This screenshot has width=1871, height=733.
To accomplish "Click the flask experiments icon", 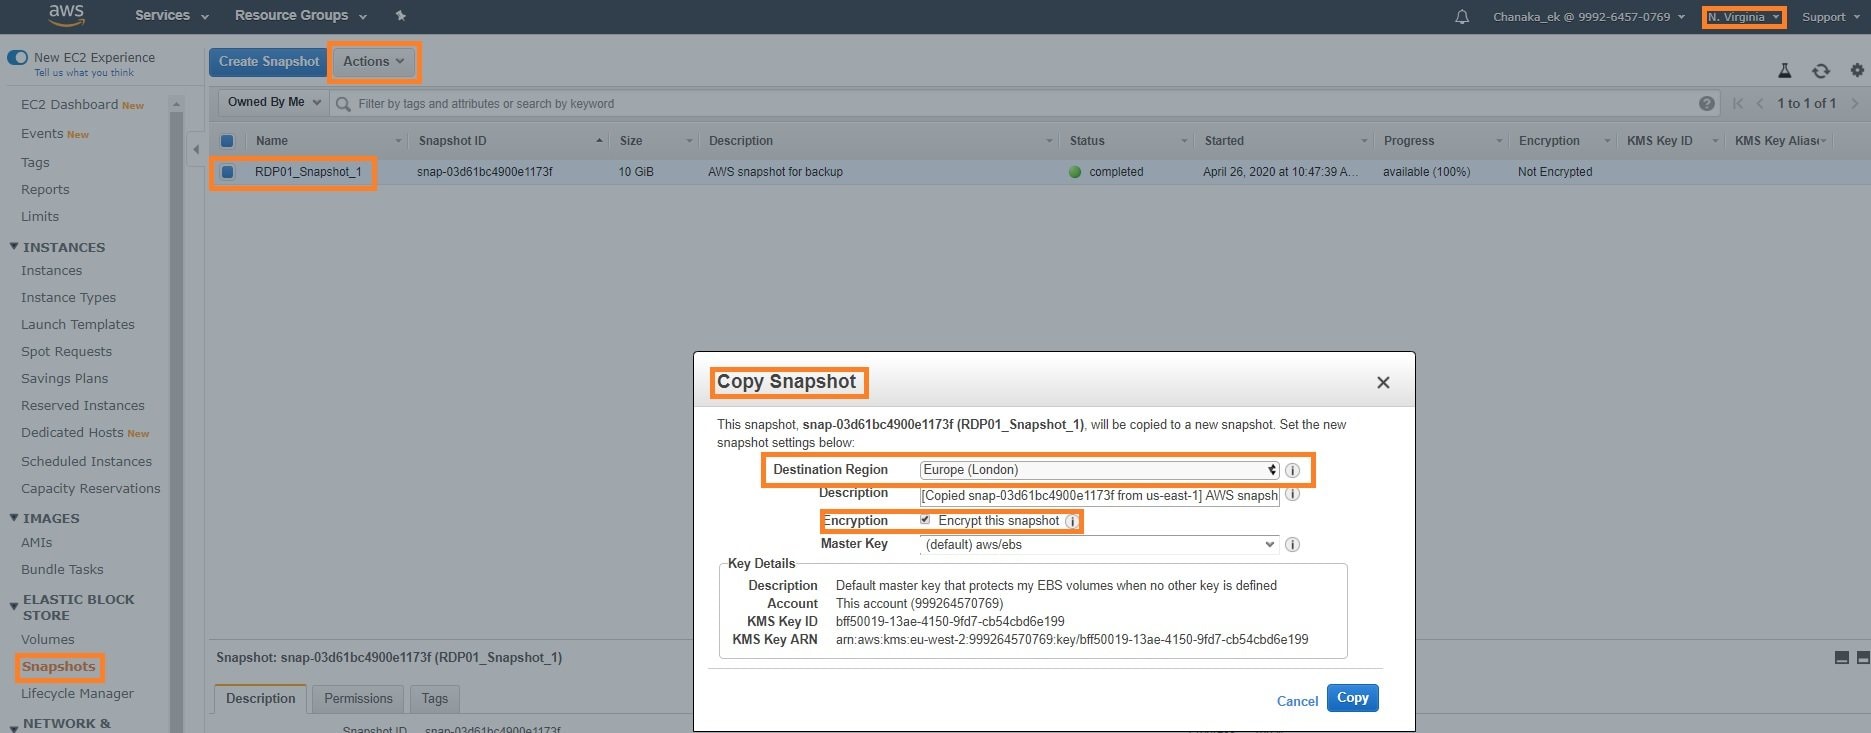I will click(x=1784, y=71).
